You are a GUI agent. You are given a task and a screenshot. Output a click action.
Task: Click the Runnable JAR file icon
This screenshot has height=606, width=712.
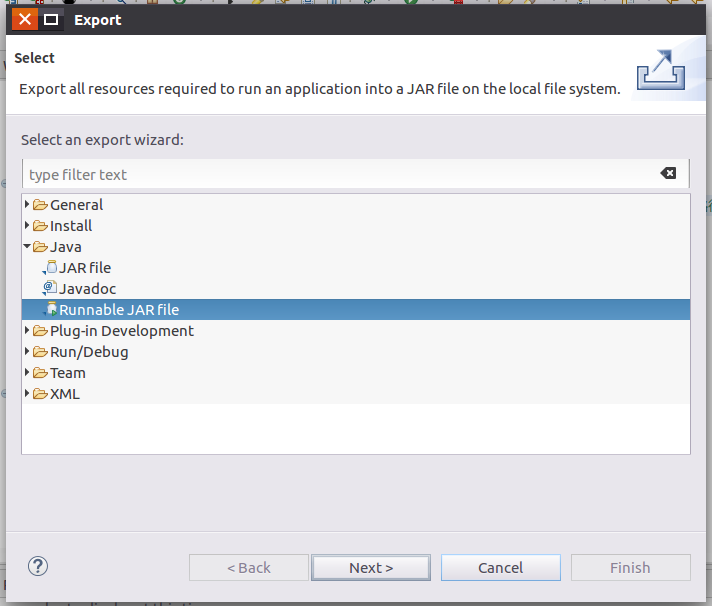point(51,310)
